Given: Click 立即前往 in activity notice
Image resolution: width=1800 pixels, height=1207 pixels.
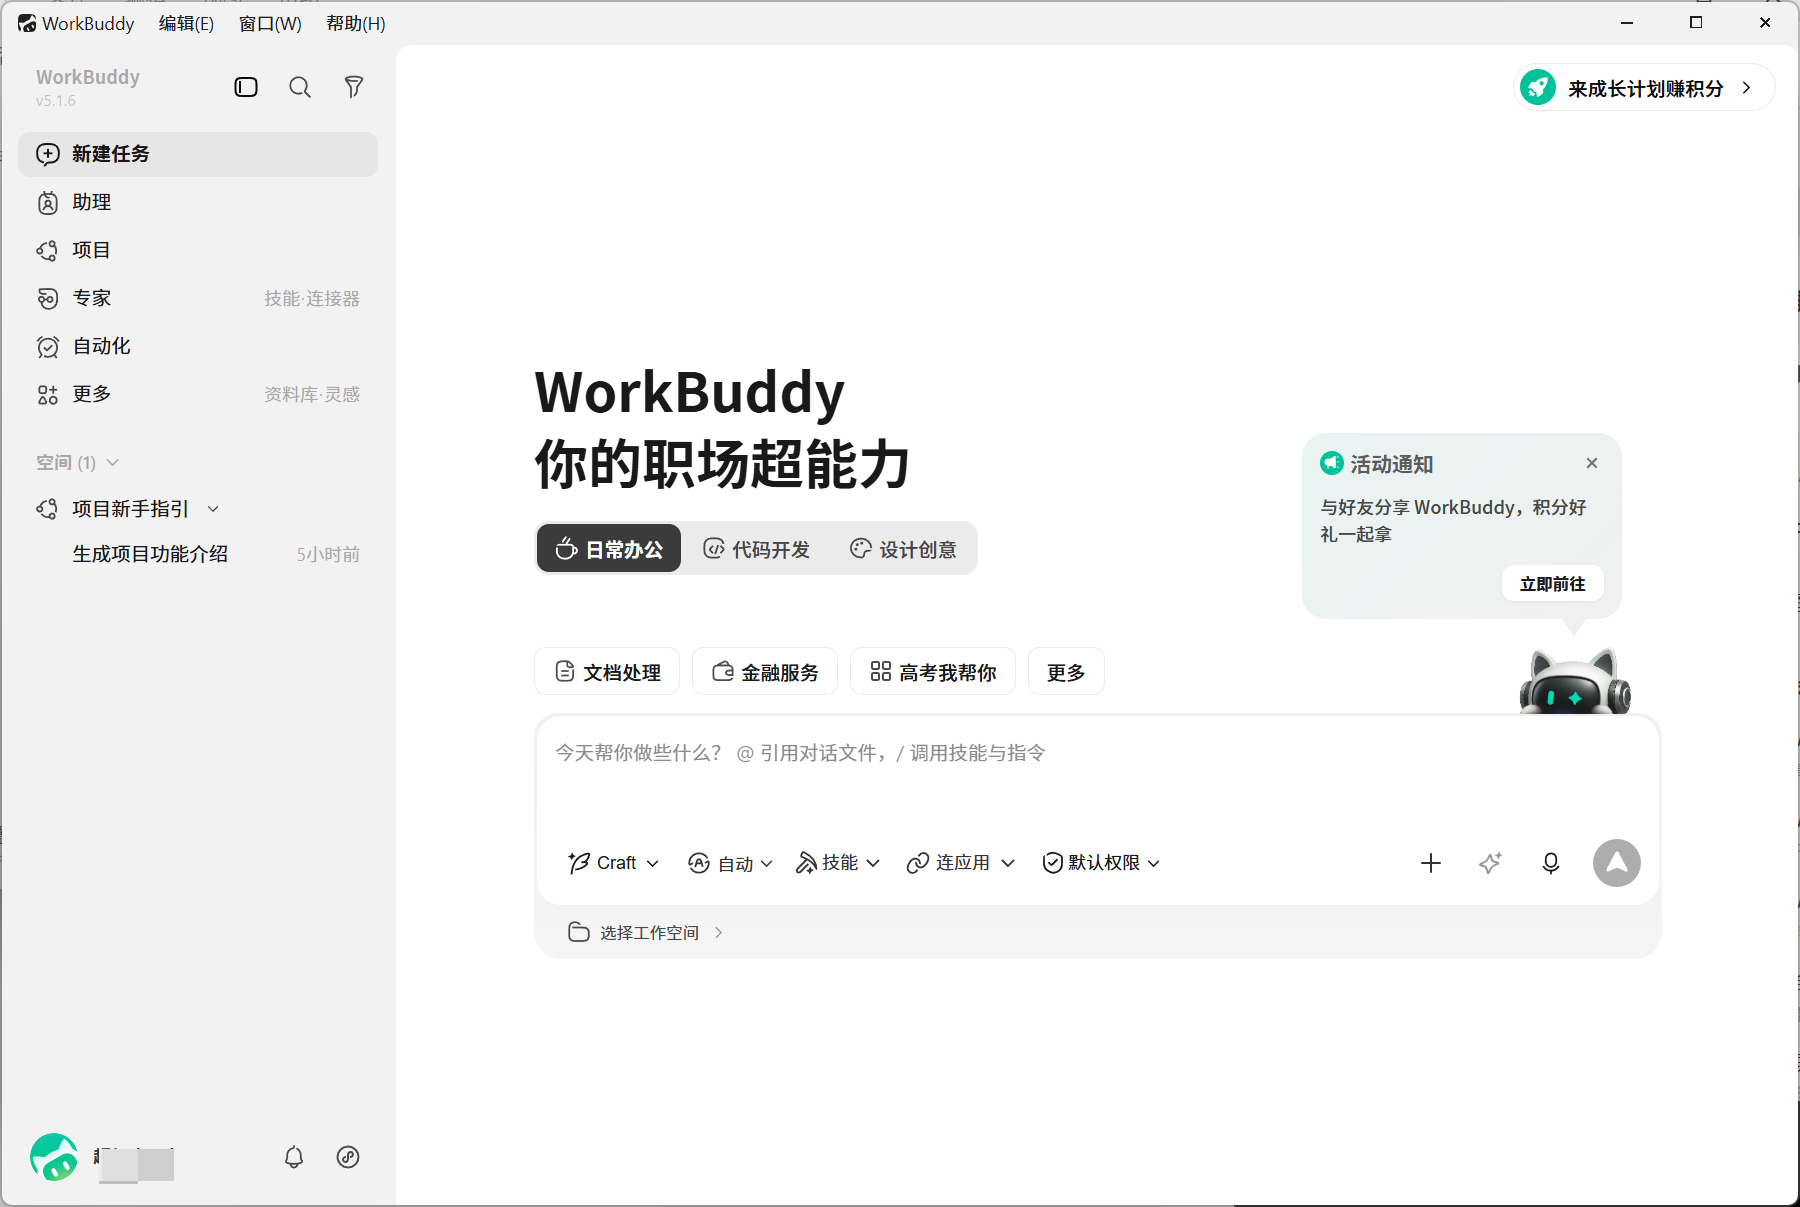Looking at the screenshot, I should pyautogui.click(x=1553, y=584).
